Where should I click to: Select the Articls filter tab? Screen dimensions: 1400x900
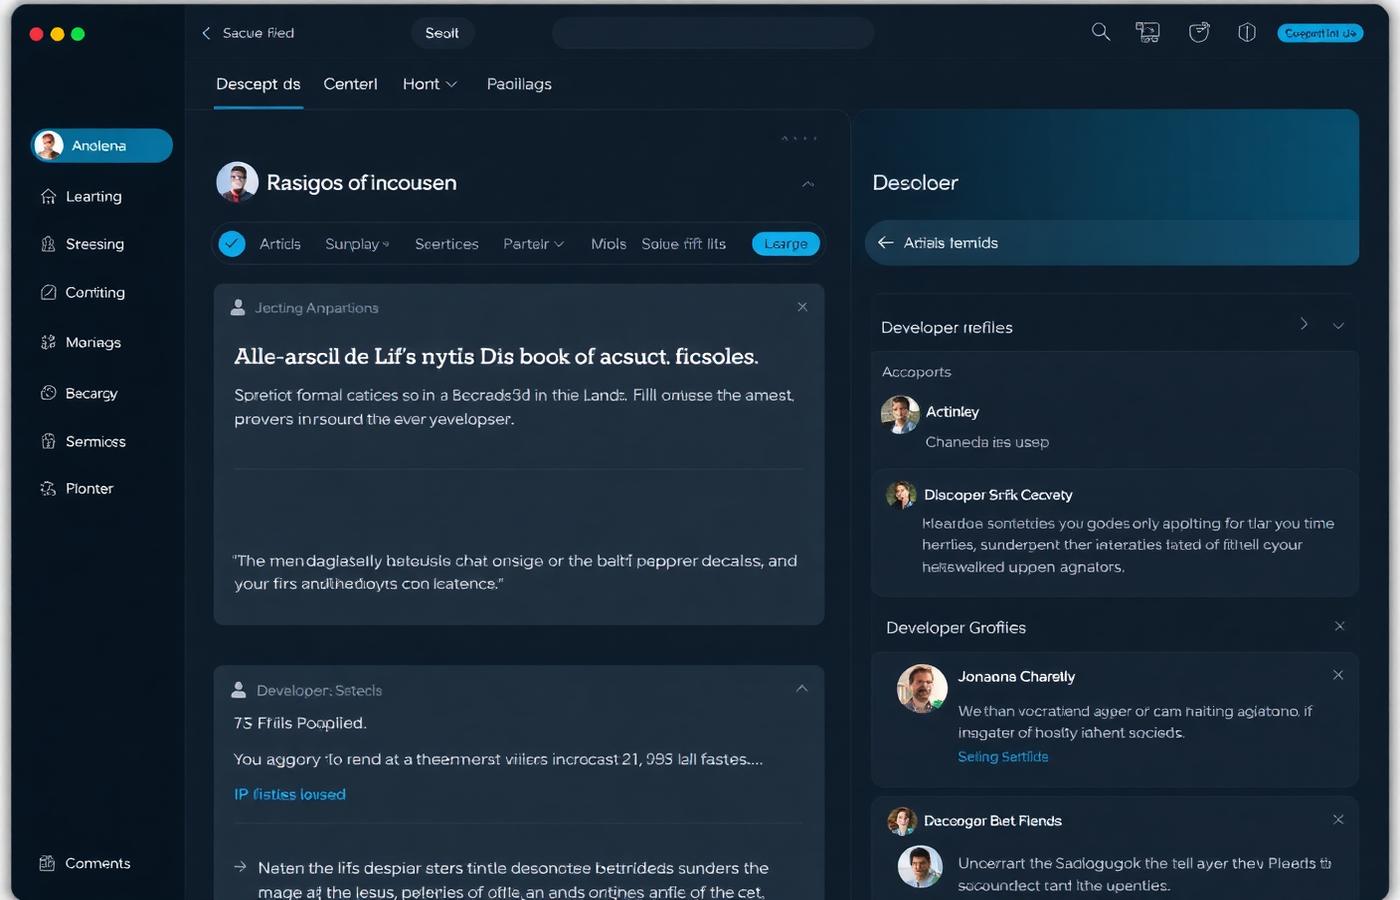click(x=280, y=244)
